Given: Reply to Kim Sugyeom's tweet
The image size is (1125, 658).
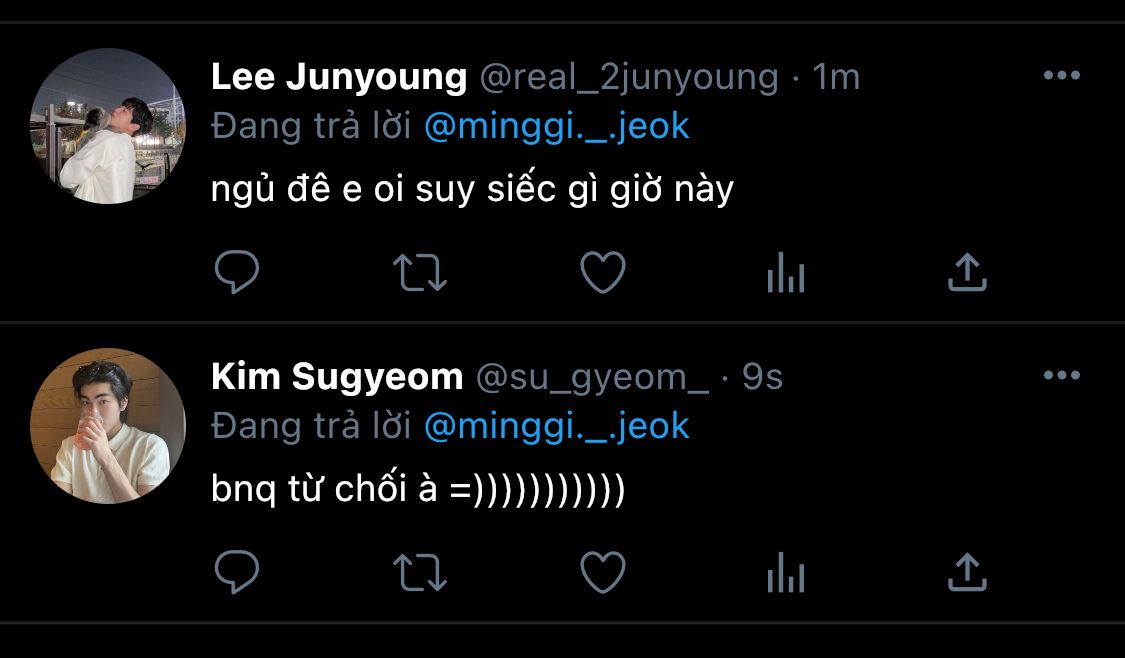Looking at the screenshot, I should click(x=237, y=573).
